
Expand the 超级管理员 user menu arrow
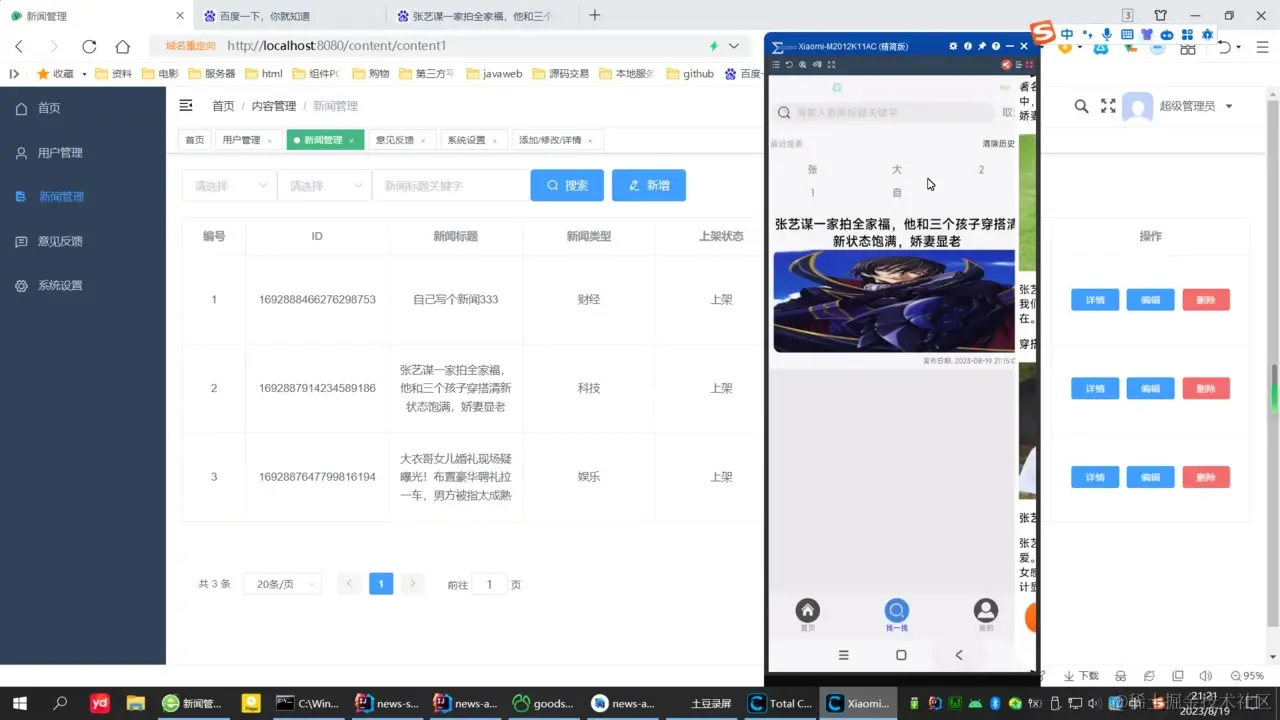[x=1229, y=107]
